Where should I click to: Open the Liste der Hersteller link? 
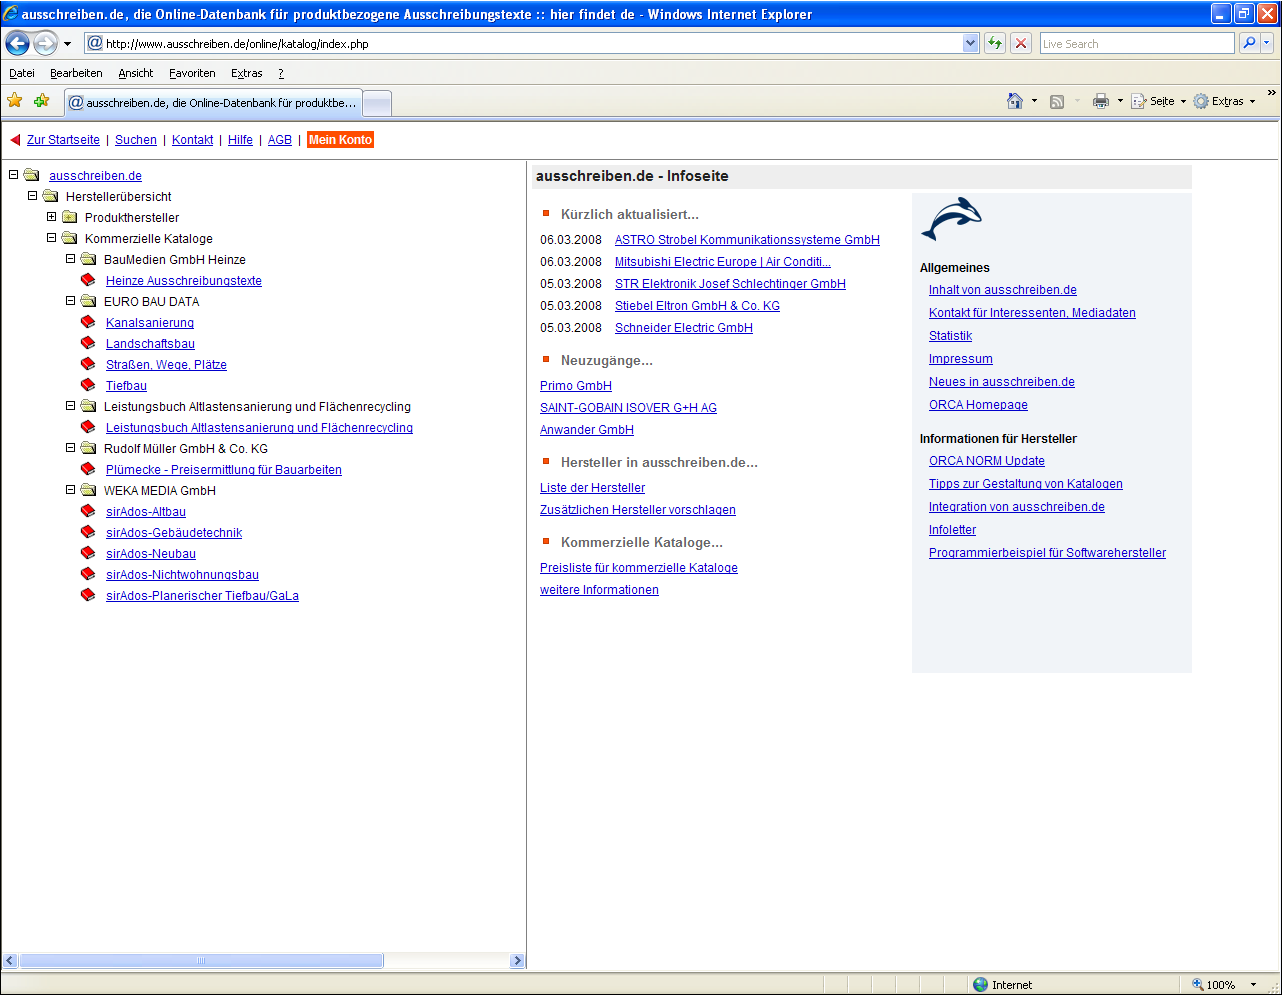pos(592,488)
